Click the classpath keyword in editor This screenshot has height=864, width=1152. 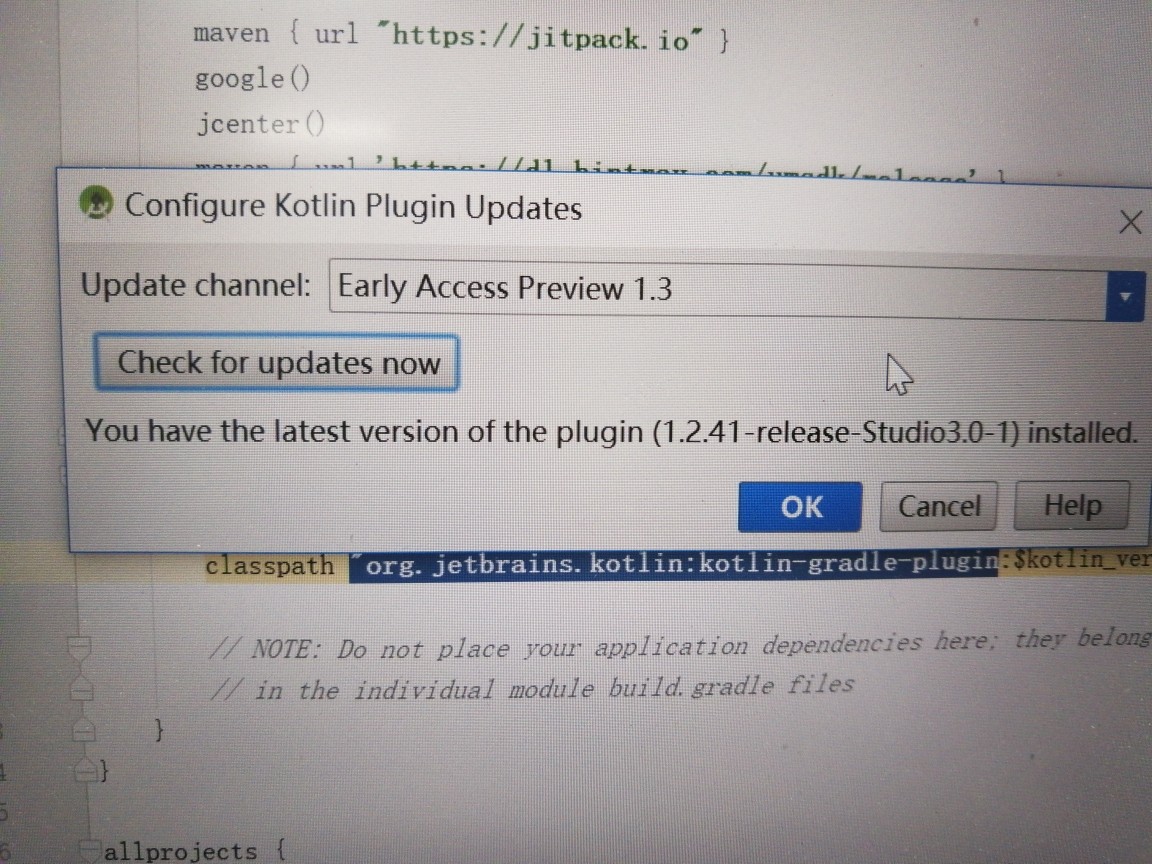270,566
